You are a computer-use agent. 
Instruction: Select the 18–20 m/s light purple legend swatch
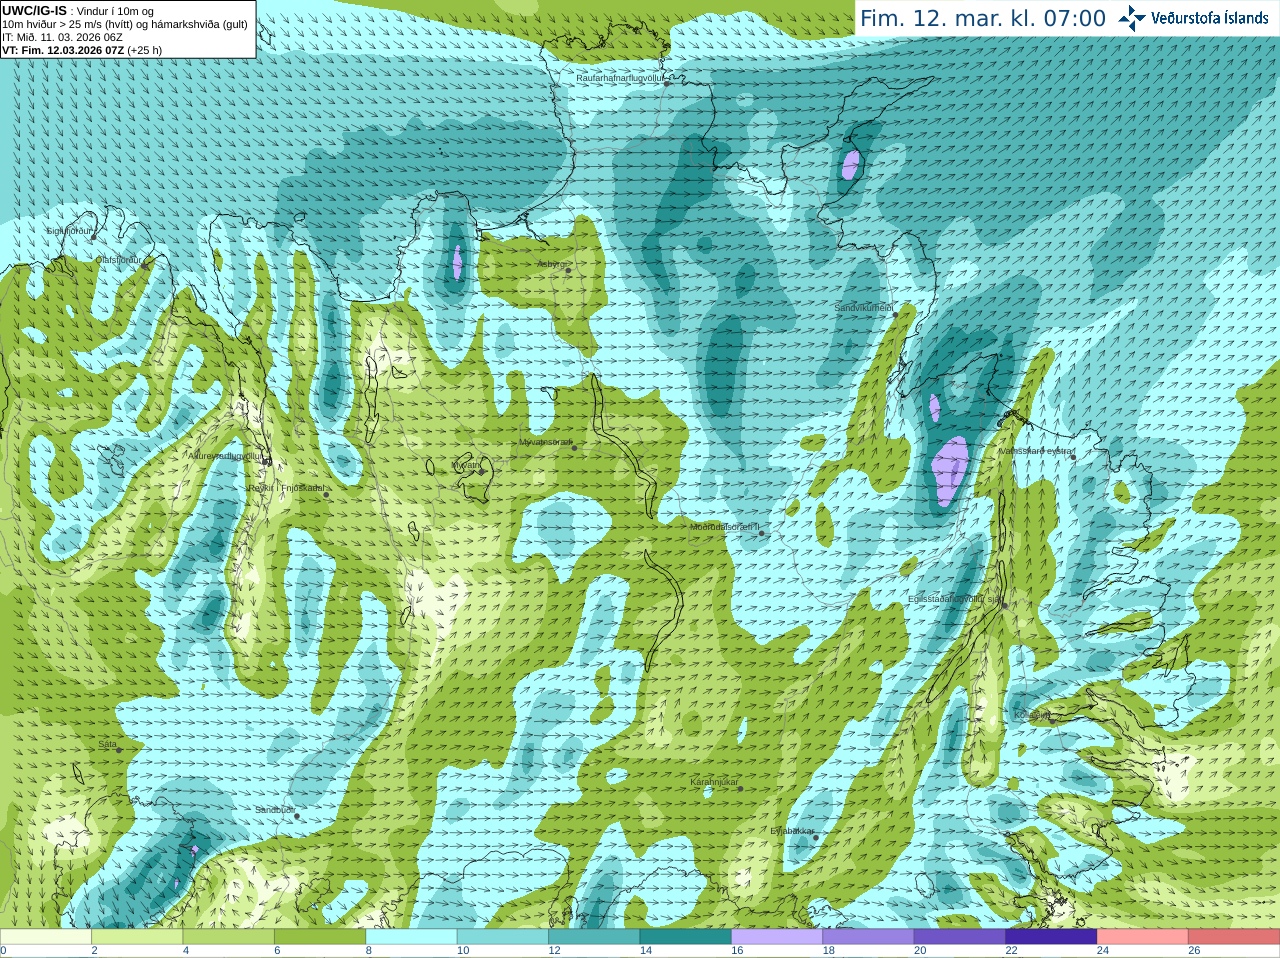[869, 937]
